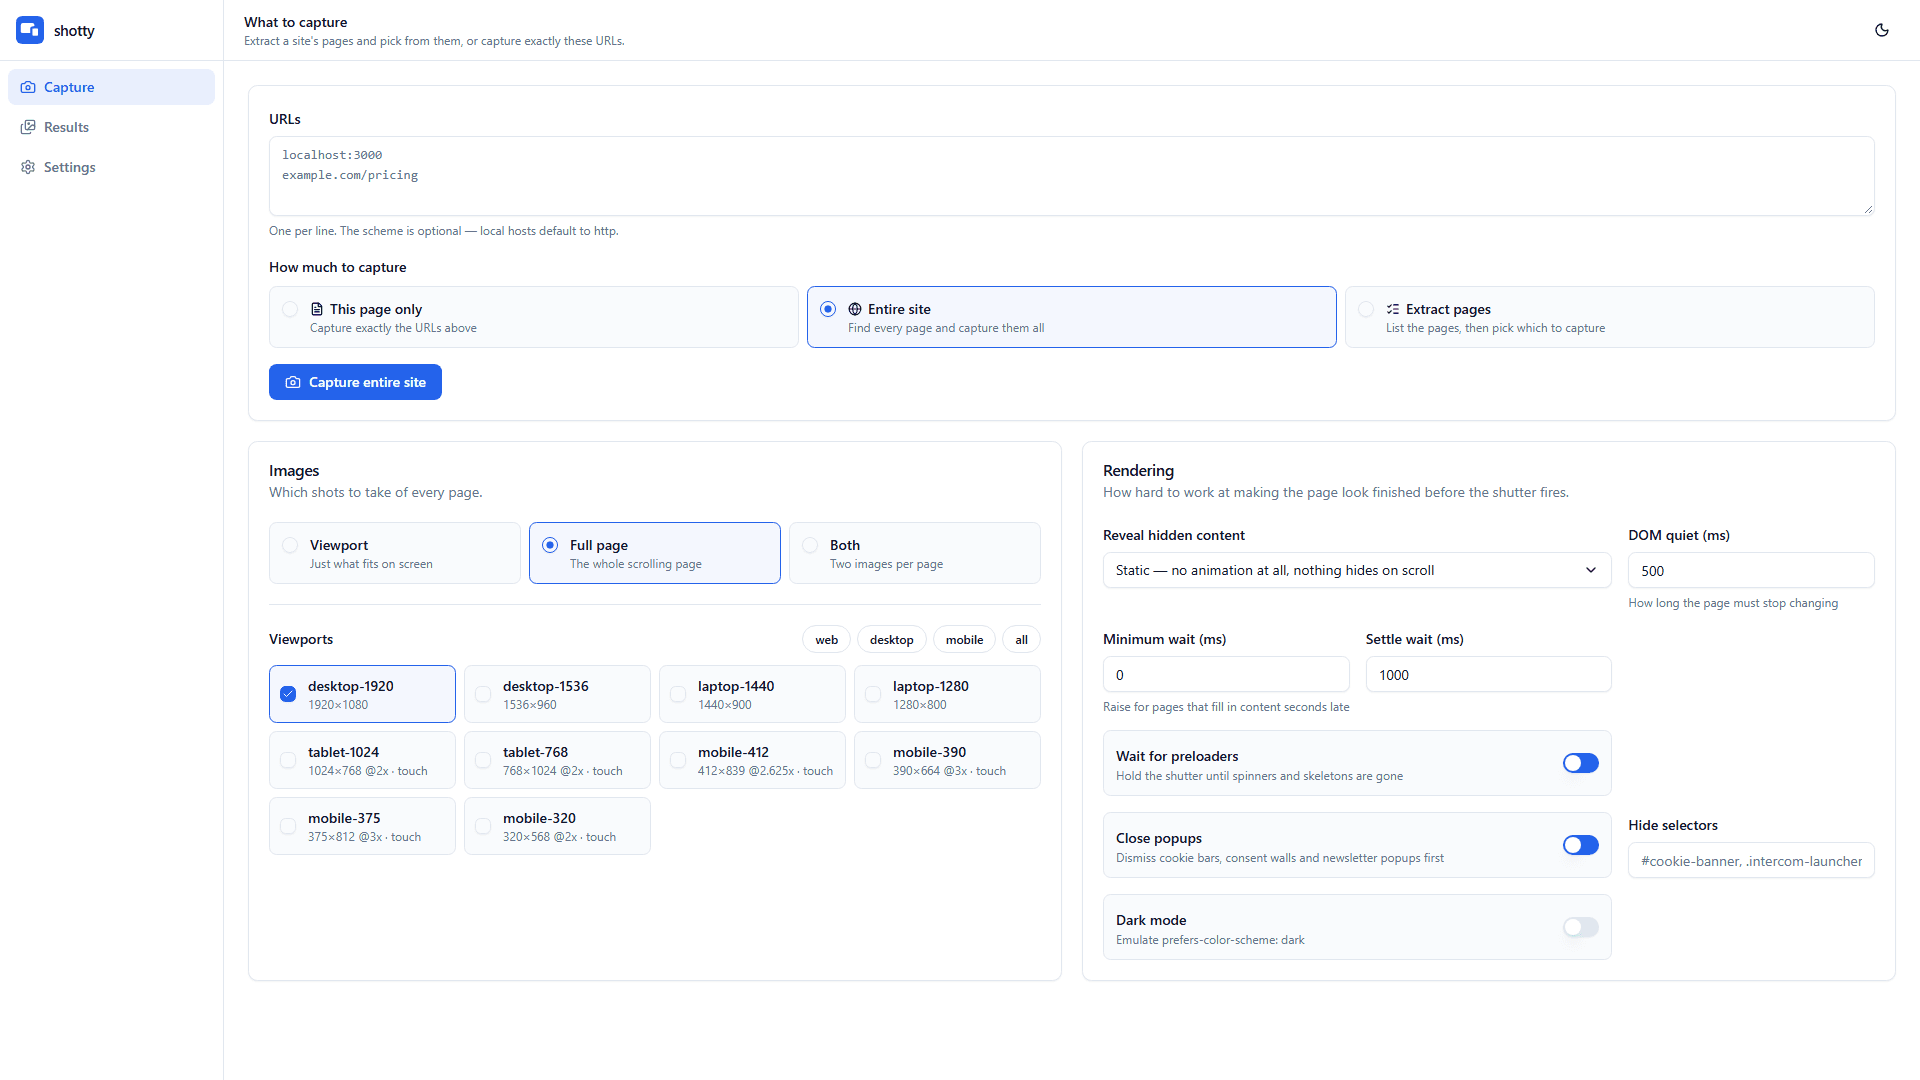The image size is (1920, 1080).
Task: Uncheck the desktop-1920 viewport
Action: coord(288,694)
